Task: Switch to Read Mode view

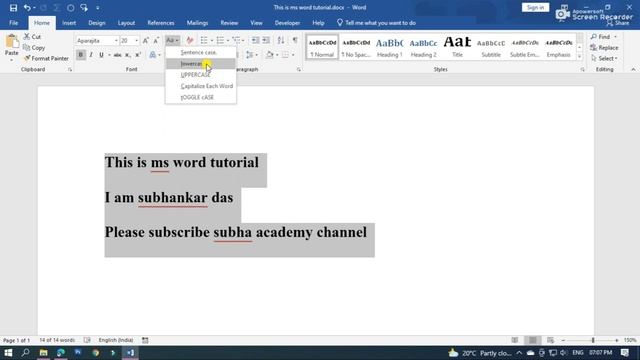Action: pos(515,340)
